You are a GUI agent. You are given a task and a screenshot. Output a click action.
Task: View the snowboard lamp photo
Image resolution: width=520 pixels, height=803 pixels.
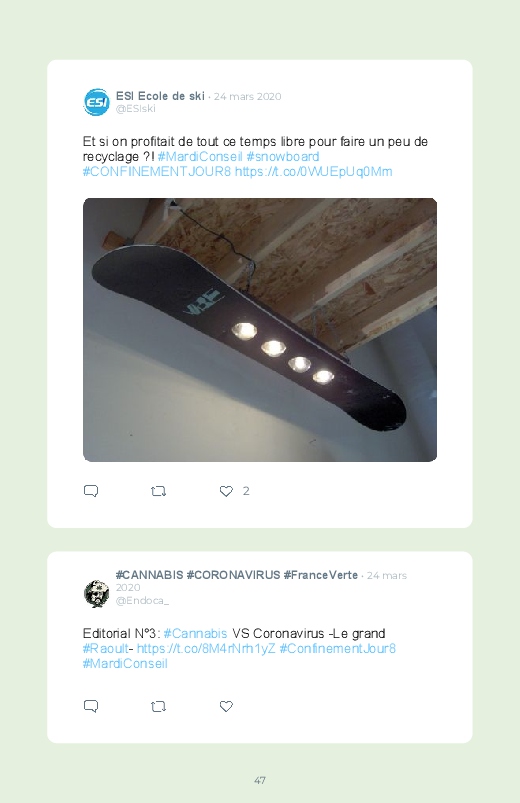click(x=260, y=330)
